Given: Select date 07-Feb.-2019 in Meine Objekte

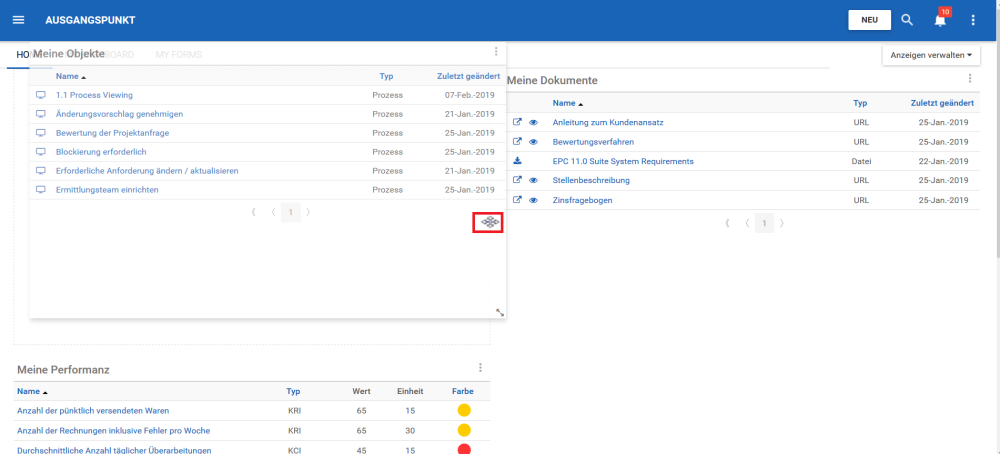Looking at the screenshot, I should tap(469, 95).
